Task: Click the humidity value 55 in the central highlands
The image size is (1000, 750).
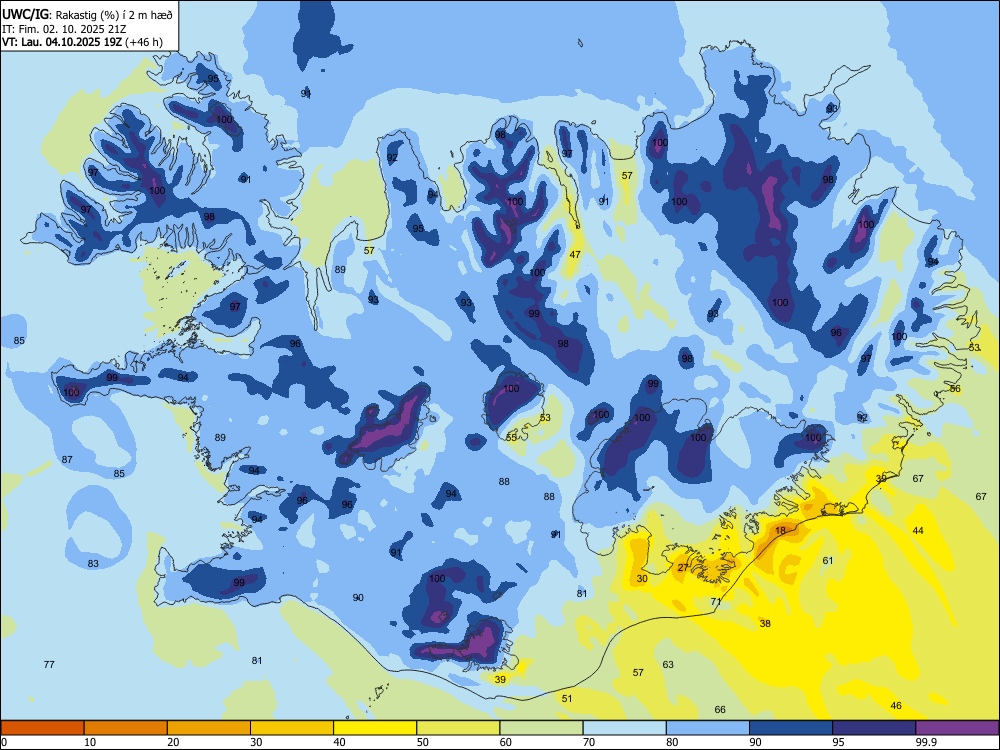Action: (511, 438)
